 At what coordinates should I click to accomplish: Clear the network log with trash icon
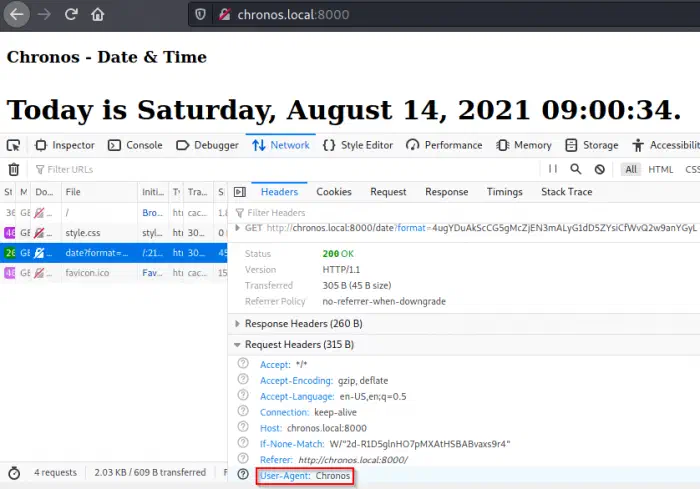[14, 169]
